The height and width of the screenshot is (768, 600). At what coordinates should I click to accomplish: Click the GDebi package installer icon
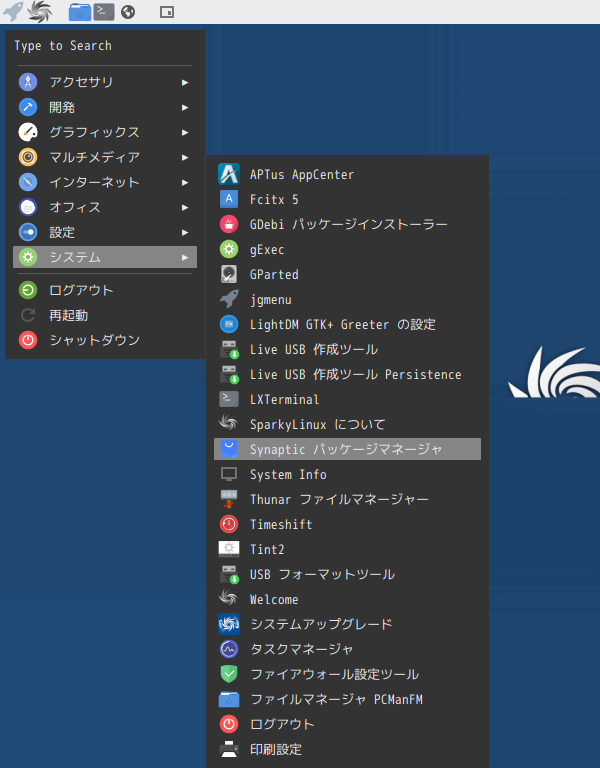coord(229,224)
